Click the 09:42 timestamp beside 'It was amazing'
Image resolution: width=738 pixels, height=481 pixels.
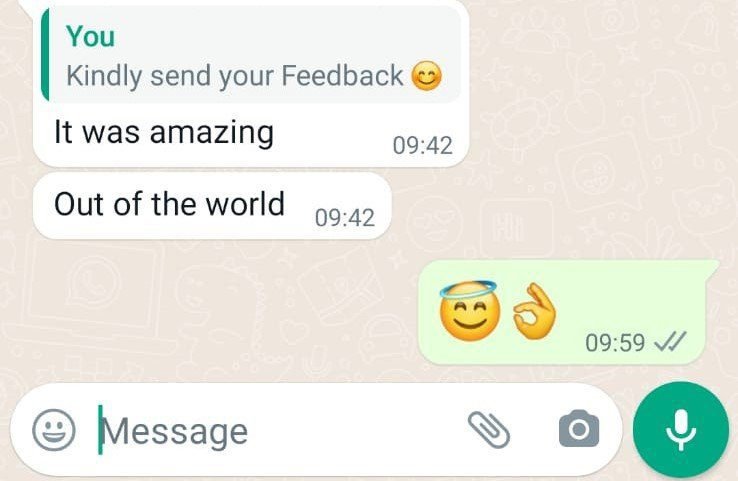point(423,145)
